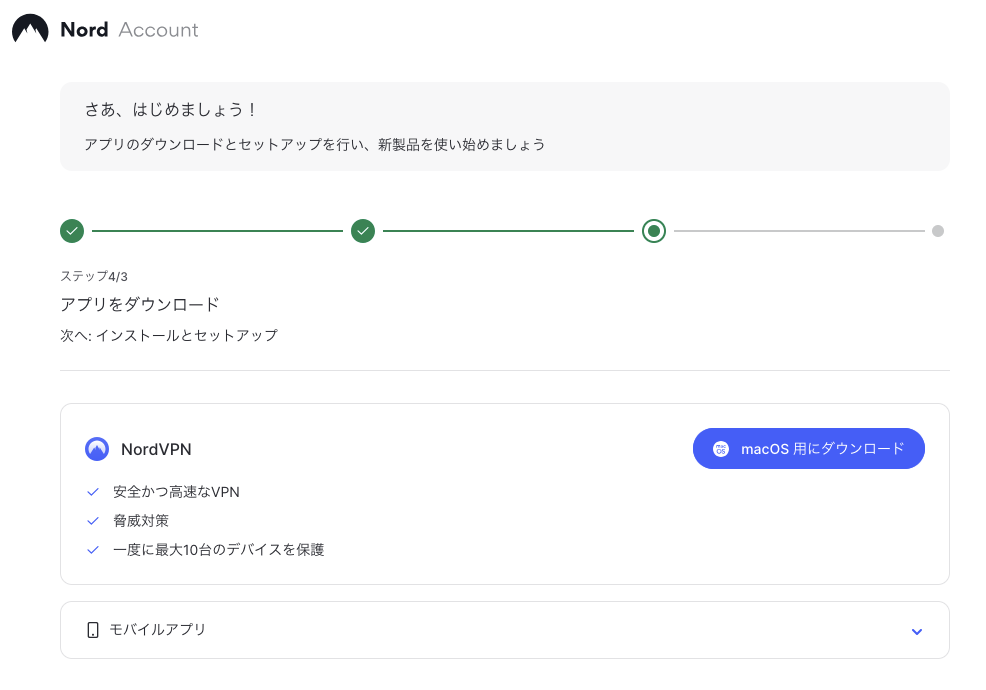Click the second completed step checkmark circle
The width and height of the screenshot is (986, 690).
(x=363, y=231)
